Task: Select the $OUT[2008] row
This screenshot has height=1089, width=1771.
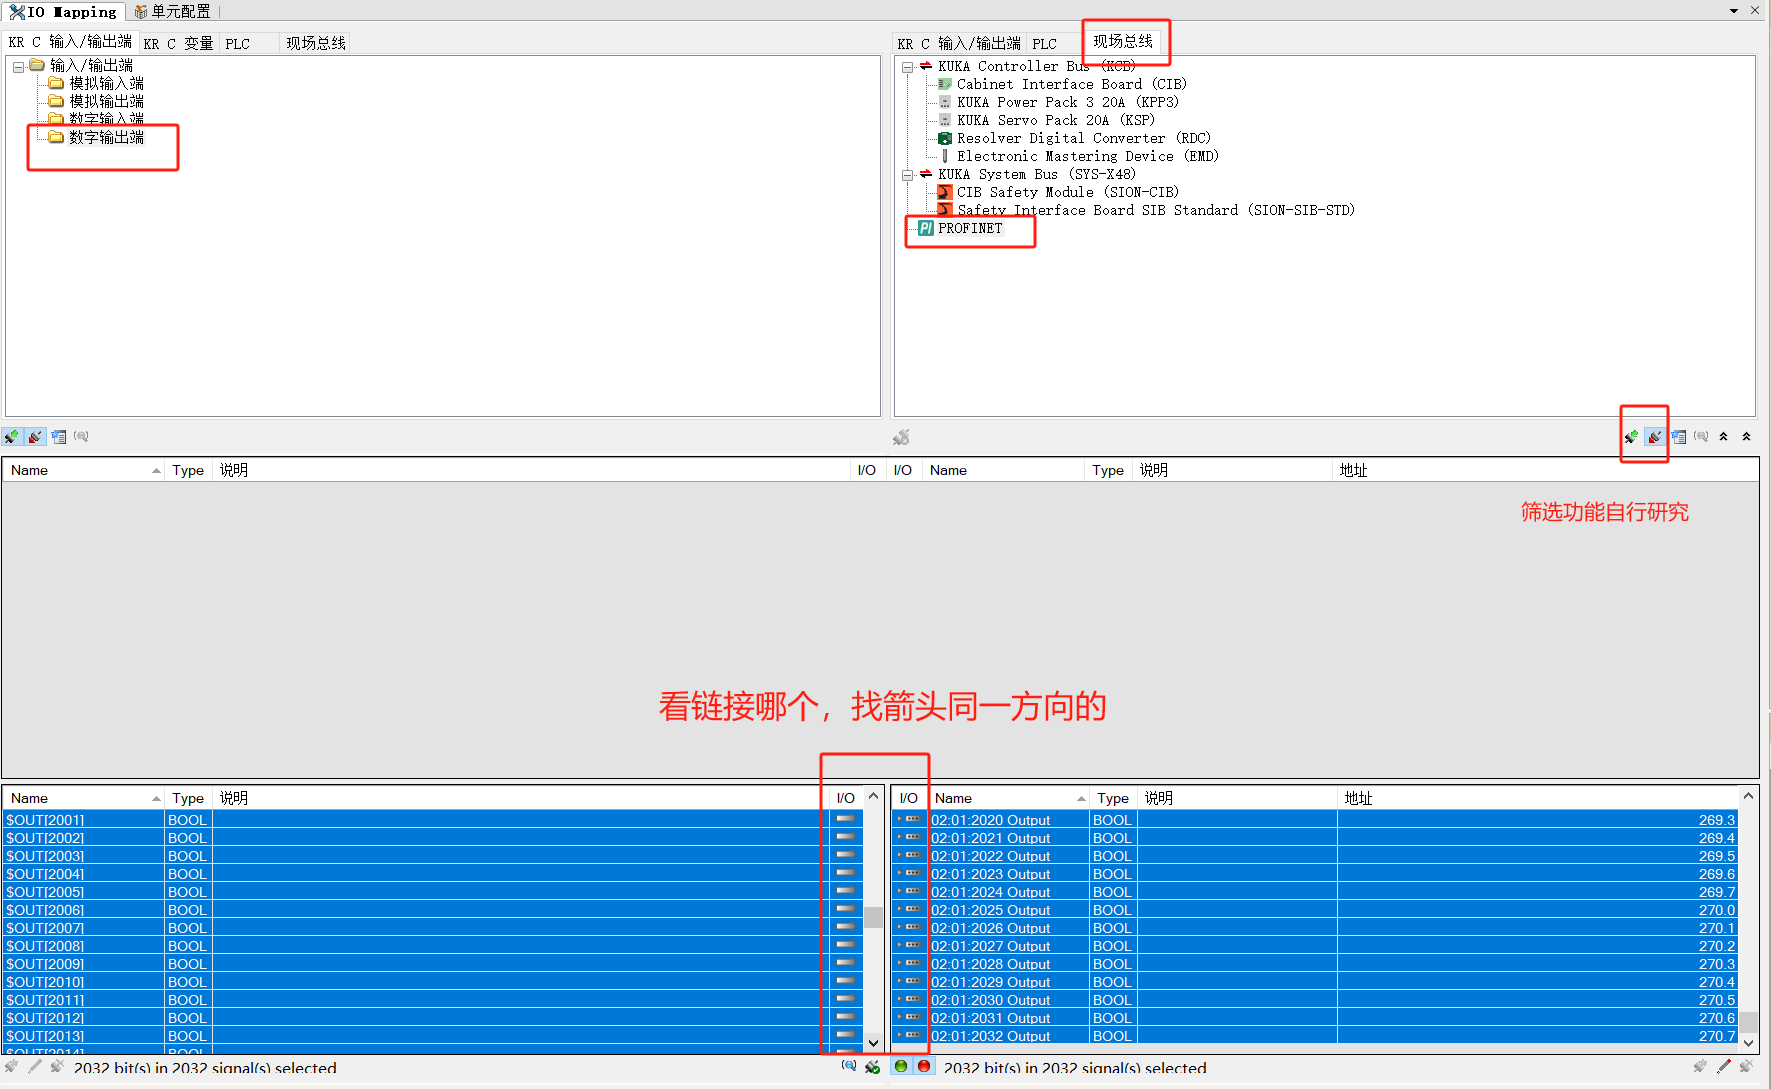Action: click(432, 946)
